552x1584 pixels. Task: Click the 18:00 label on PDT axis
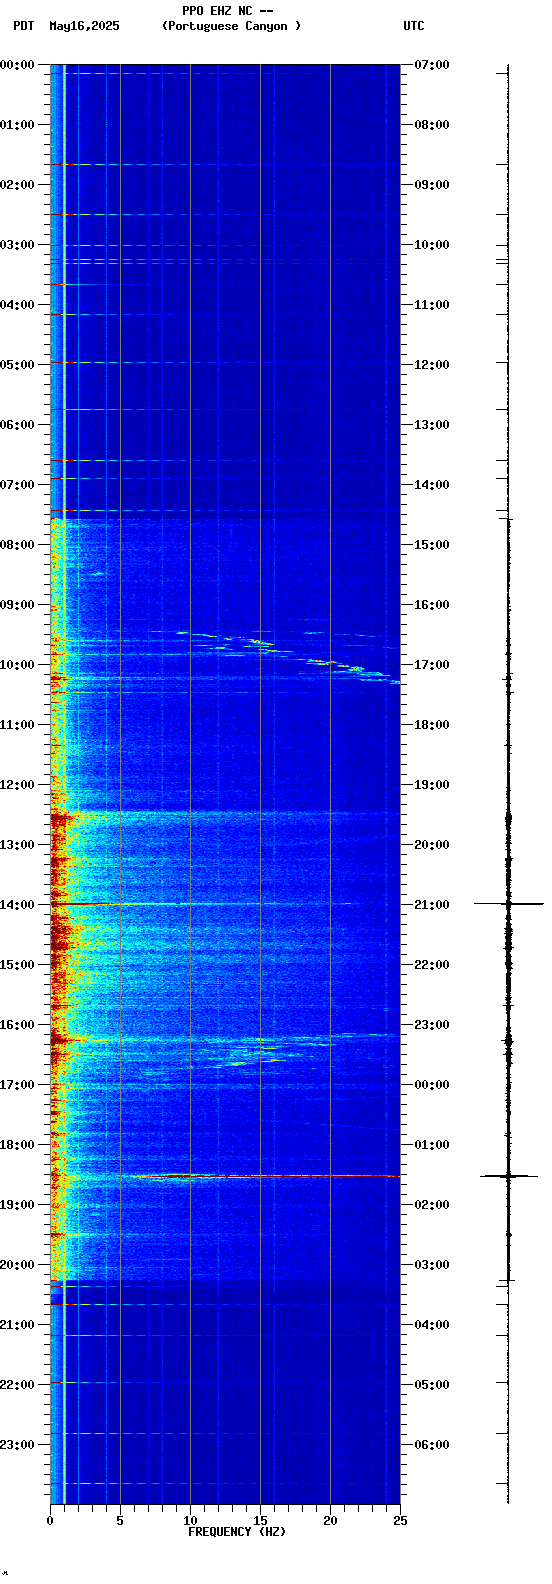point(18,1145)
